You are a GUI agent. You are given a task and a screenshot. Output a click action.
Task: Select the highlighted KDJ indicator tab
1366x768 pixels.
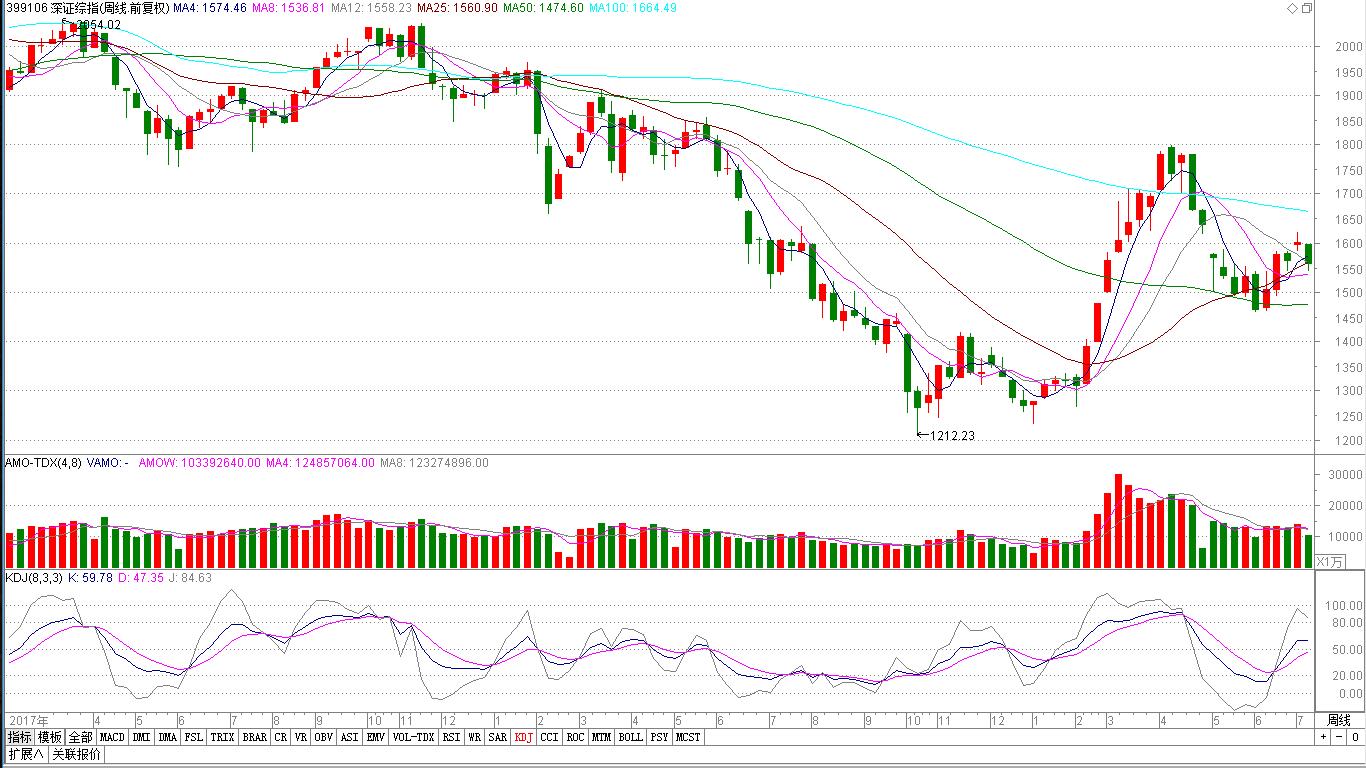pyautogui.click(x=523, y=737)
